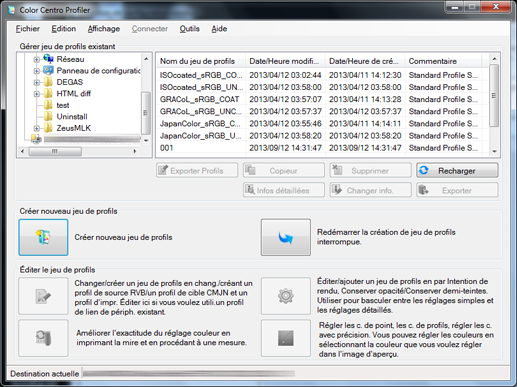Click the profile list scroll down arrow
Viewport: 517px width, 387px height.
tap(494, 151)
